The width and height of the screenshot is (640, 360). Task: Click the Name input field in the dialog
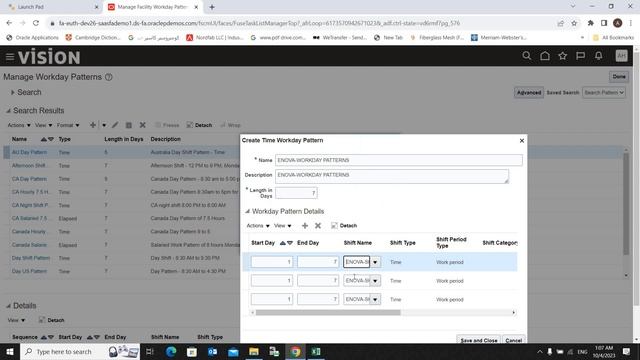coord(398,160)
